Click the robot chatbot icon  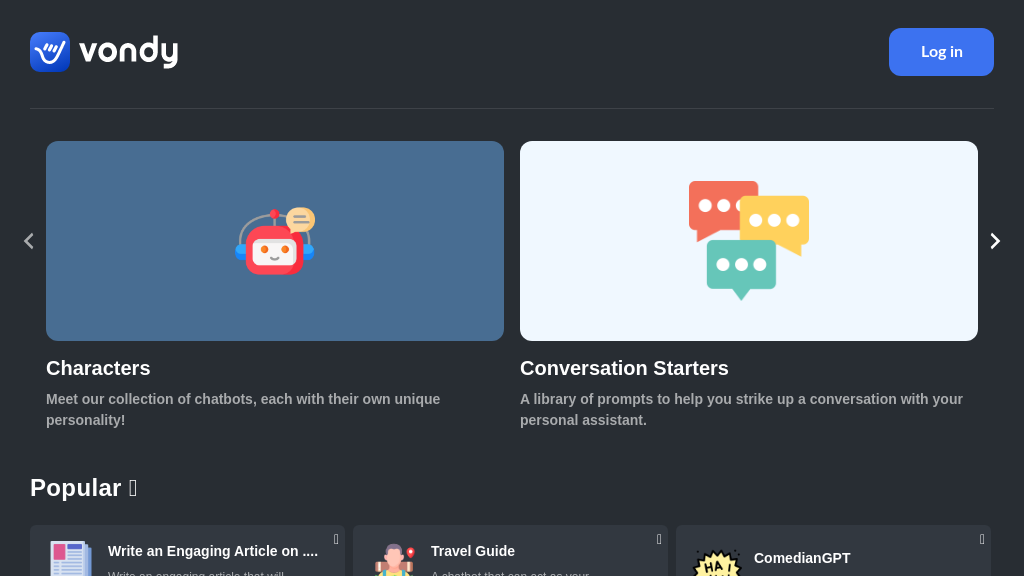[275, 241]
